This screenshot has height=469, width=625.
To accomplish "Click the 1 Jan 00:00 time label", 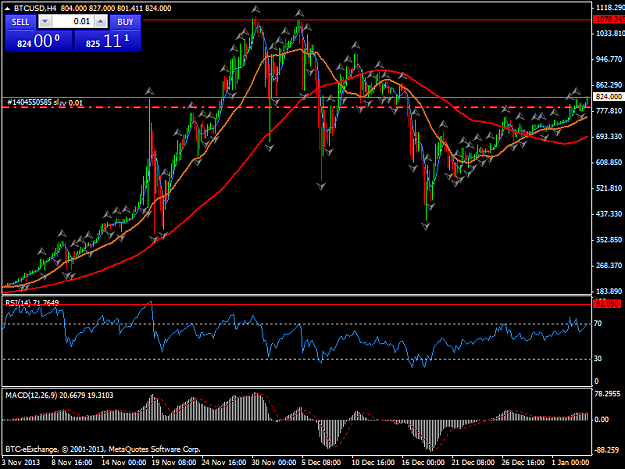I will (570, 462).
